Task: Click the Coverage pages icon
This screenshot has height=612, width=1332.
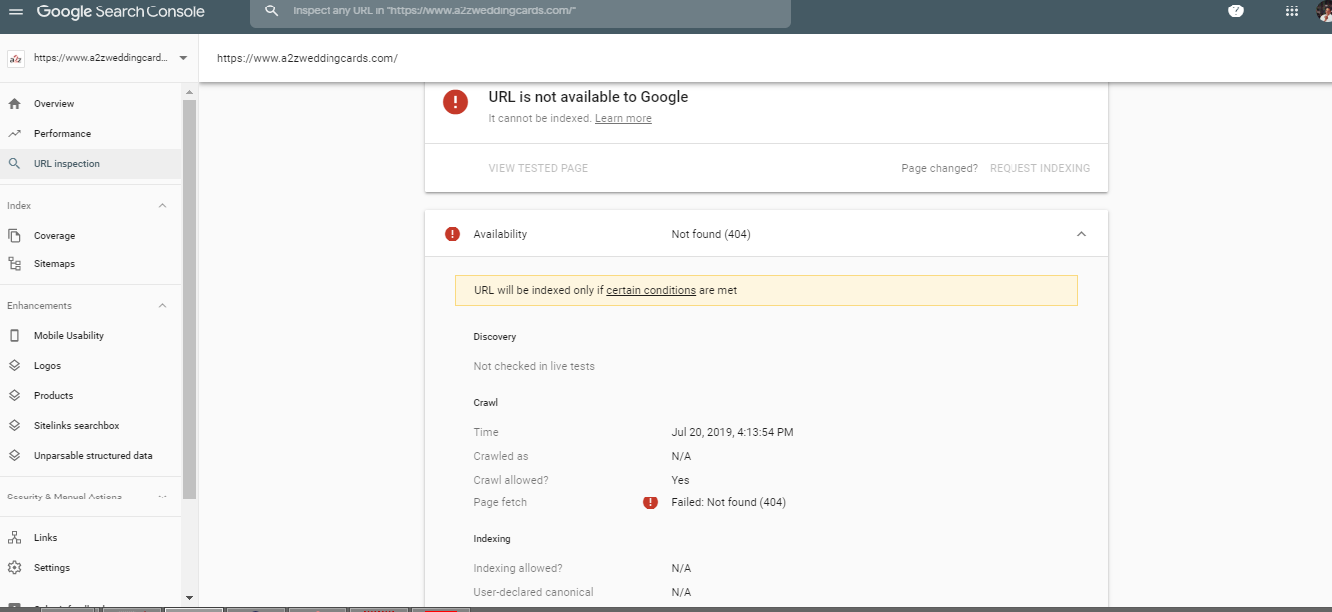Action: [x=14, y=236]
